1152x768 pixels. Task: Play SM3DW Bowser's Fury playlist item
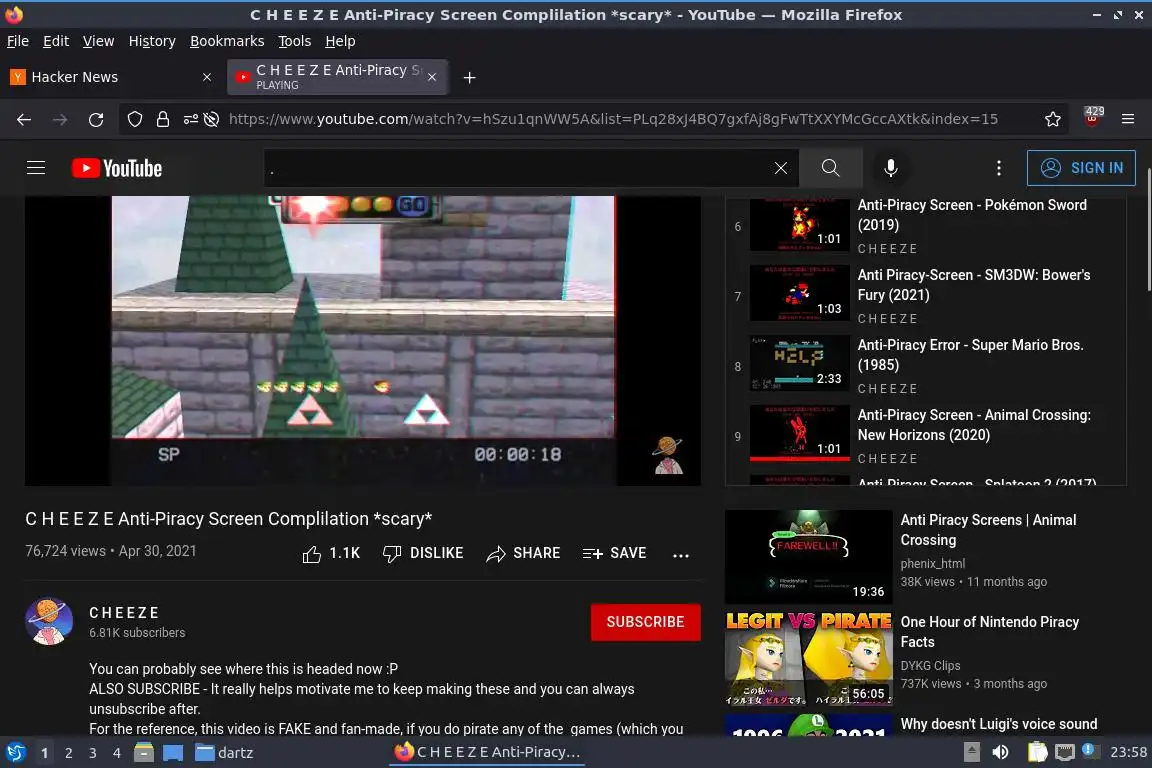click(926, 296)
